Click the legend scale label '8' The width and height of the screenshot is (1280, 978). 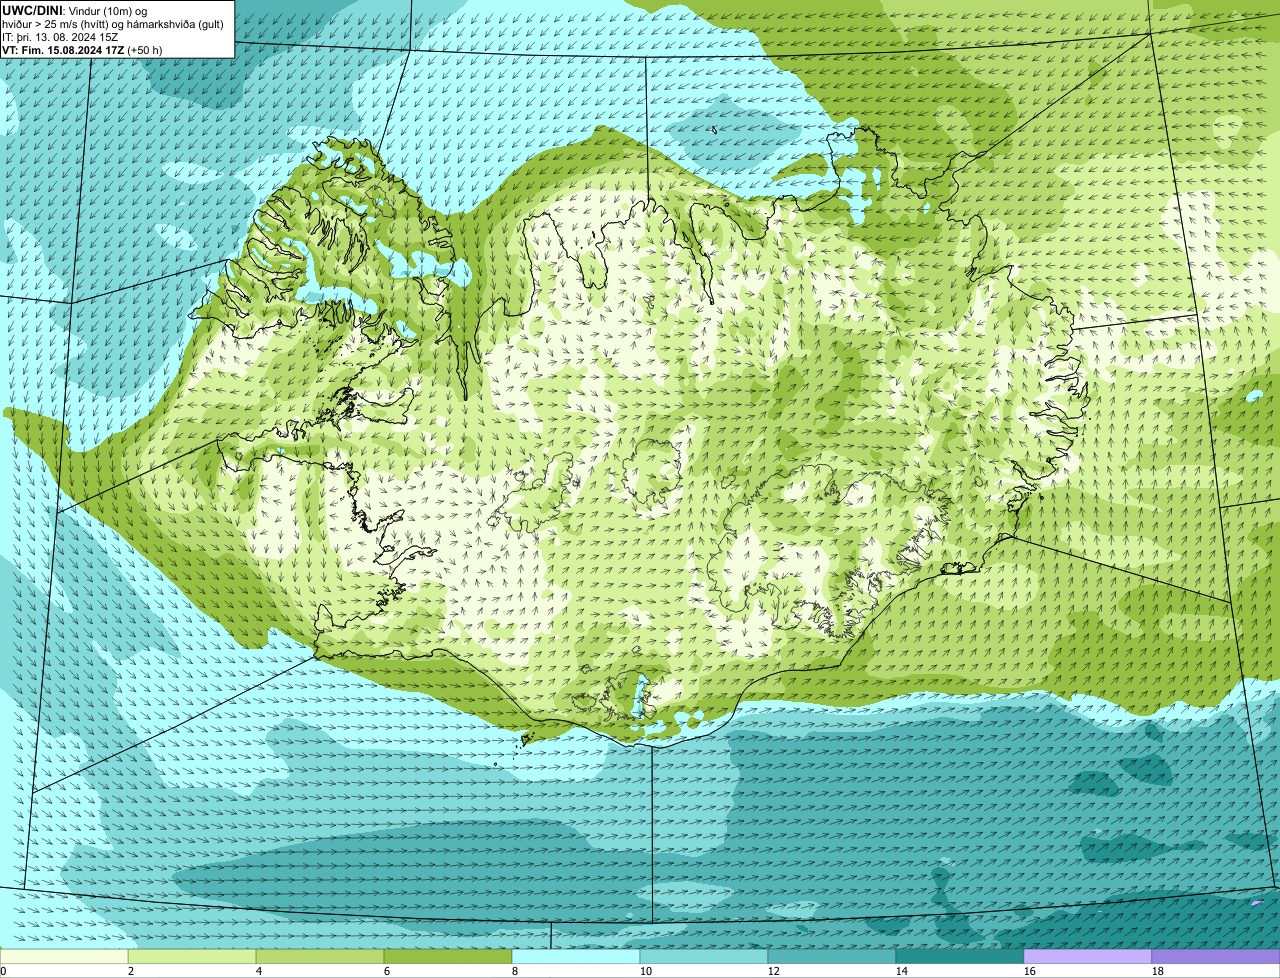(515, 971)
